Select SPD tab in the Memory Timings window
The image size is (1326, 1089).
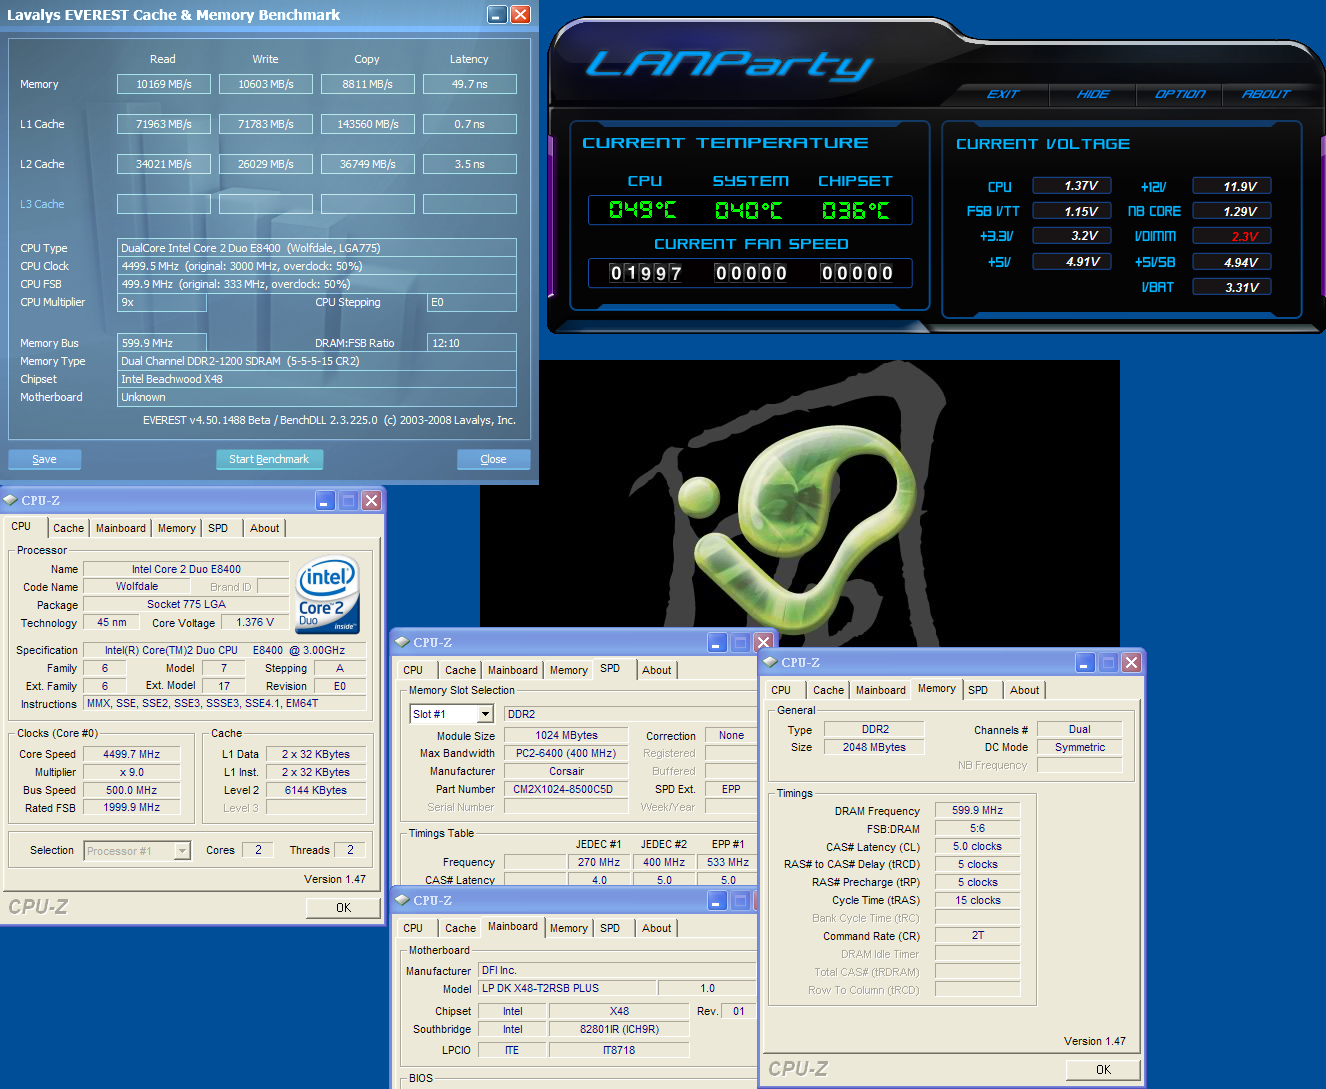coord(978,690)
